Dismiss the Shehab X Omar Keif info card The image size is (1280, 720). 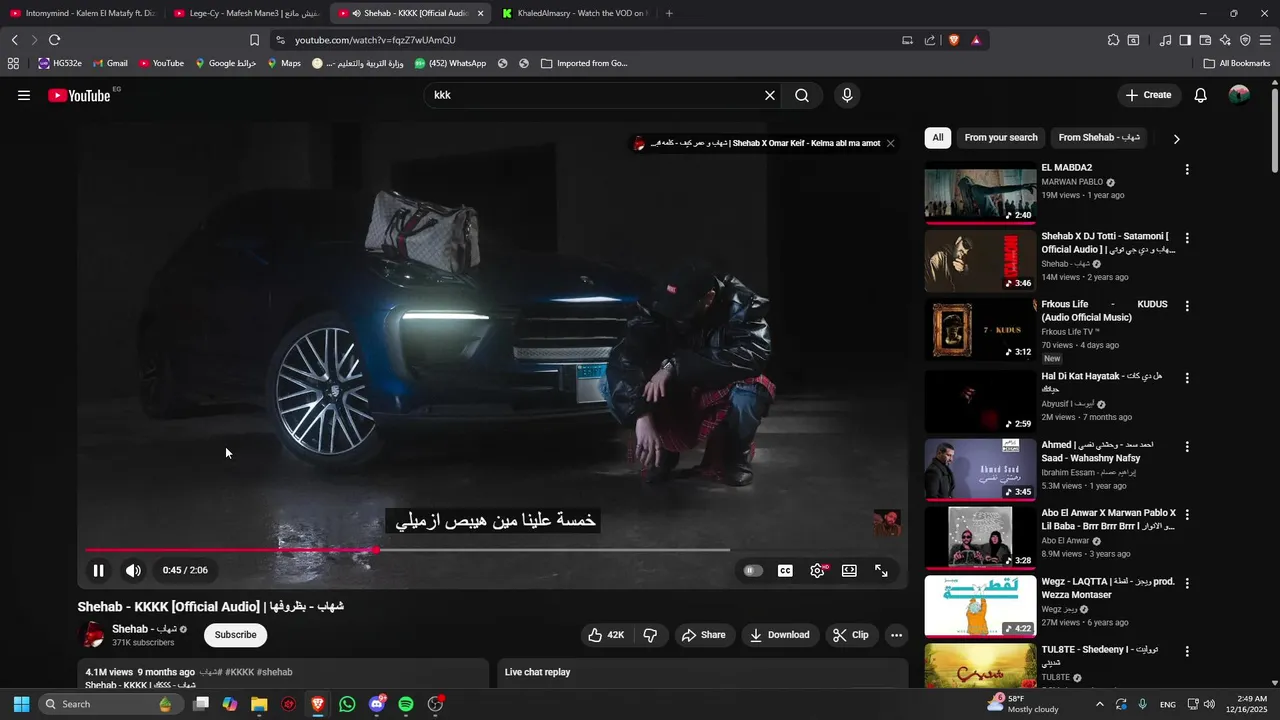tap(890, 143)
